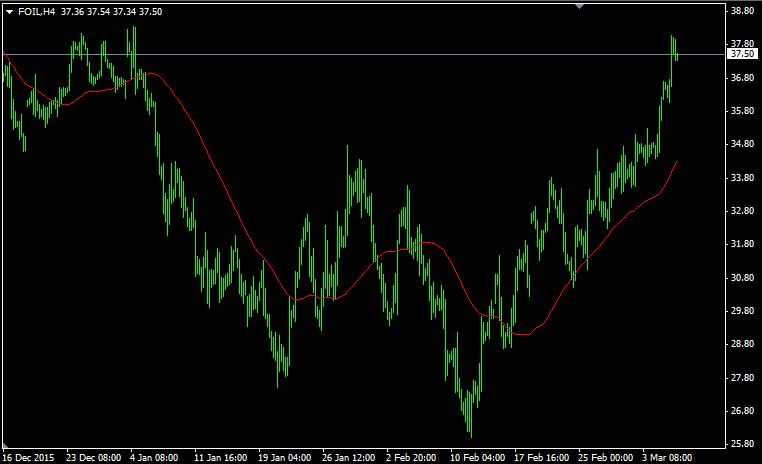Viewport: 762px width, 464px height.
Task: Click the FOIL,H4 symbol label
Action: (x=36, y=12)
